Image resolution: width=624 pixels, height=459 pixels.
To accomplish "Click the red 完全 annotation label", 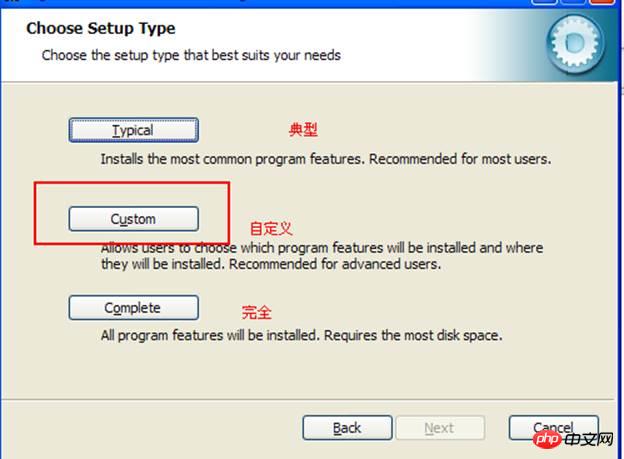I will (x=256, y=311).
